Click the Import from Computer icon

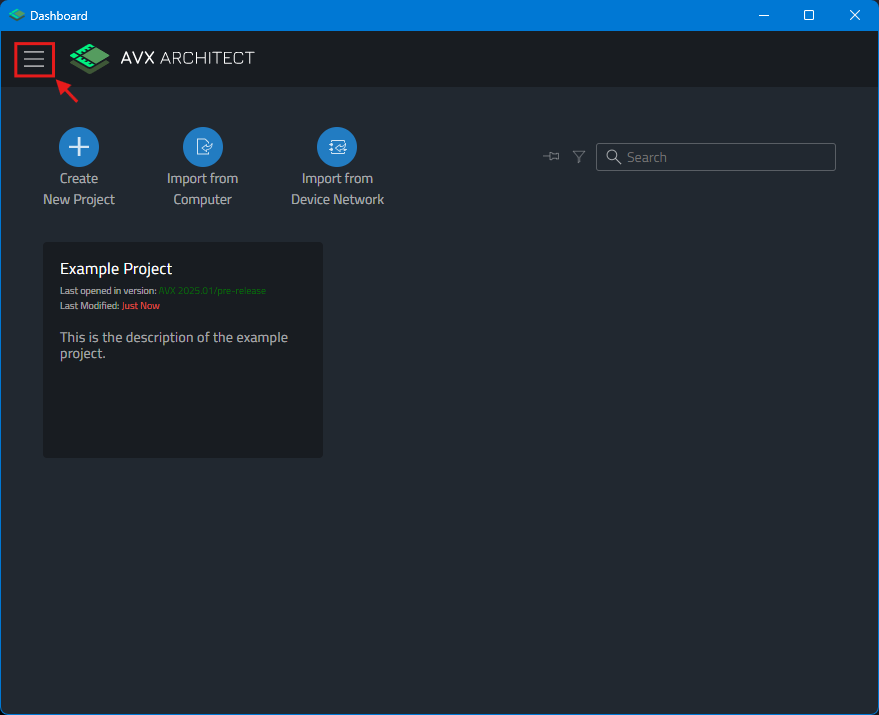[203, 147]
